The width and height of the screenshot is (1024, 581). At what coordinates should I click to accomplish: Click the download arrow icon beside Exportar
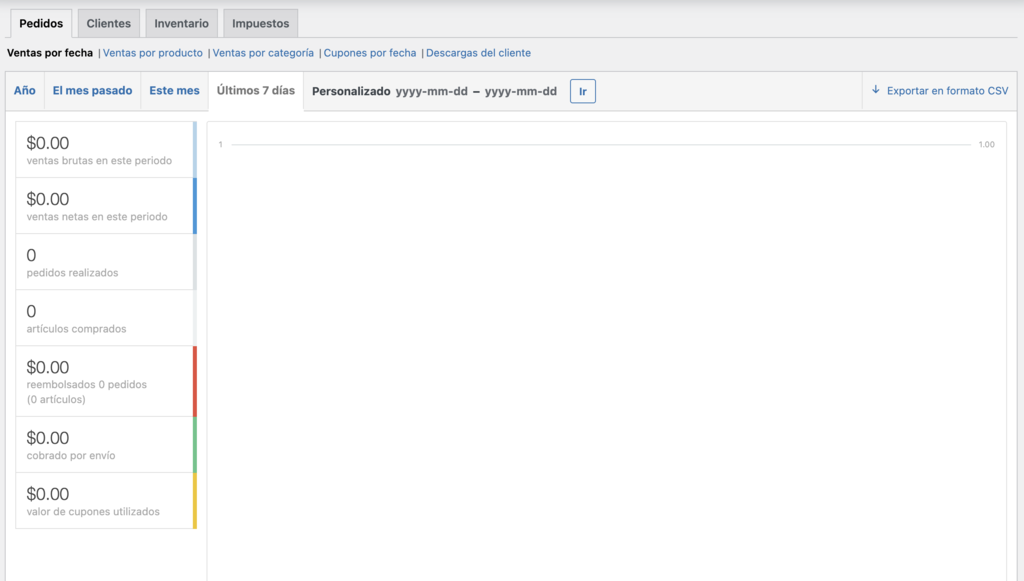pos(878,90)
